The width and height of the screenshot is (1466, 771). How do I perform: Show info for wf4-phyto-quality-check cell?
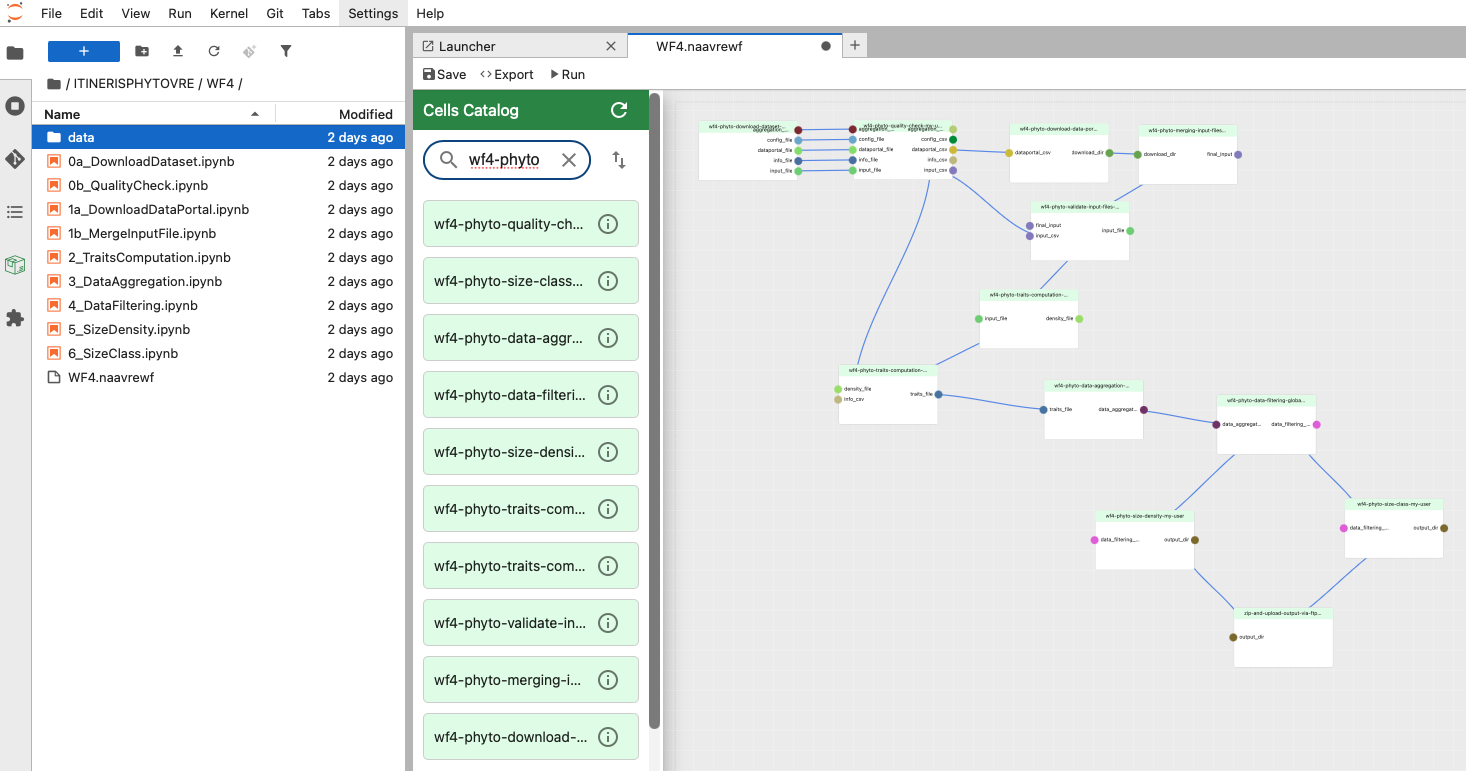[607, 224]
